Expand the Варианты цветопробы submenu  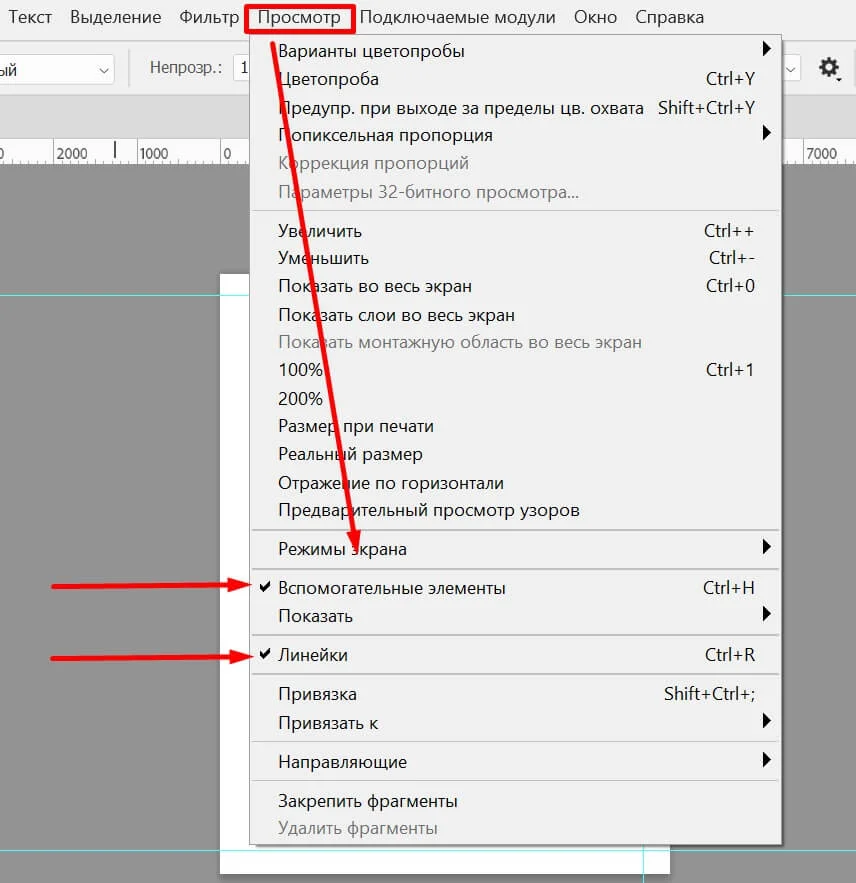371,51
